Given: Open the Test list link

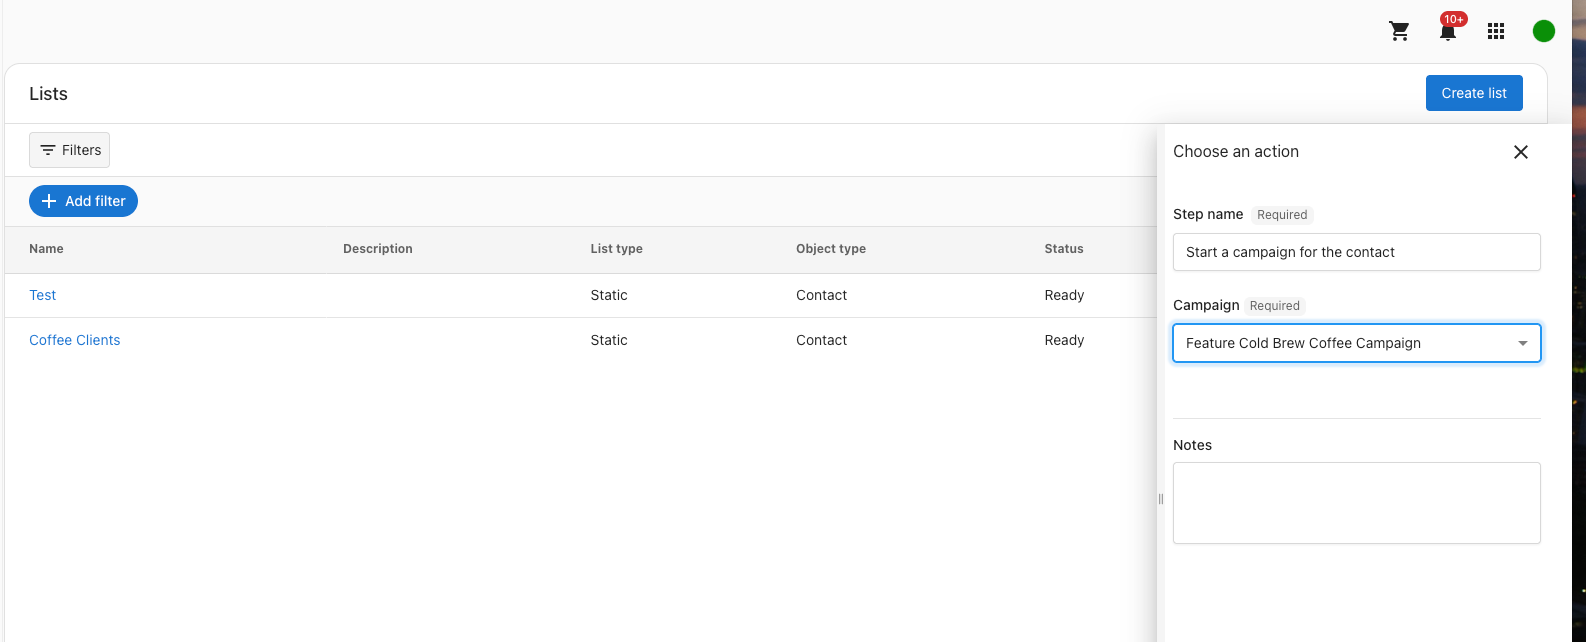Looking at the screenshot, I should 43,295.
